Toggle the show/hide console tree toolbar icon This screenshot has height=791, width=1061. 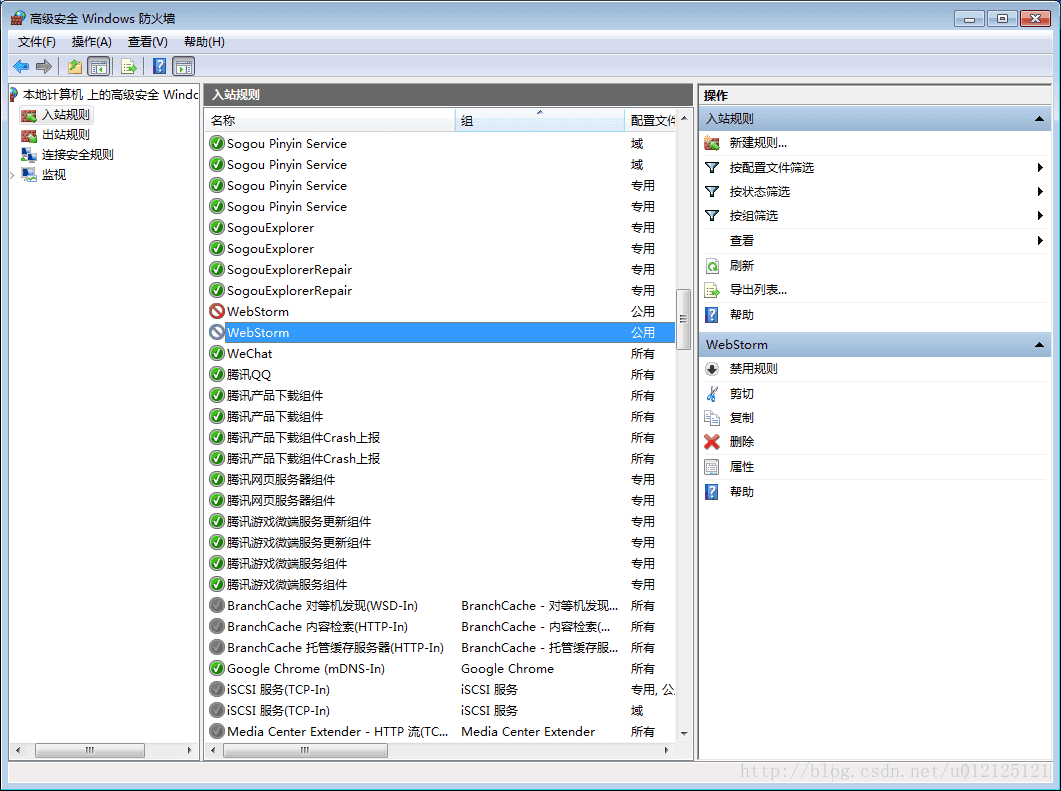coord(99,66)
